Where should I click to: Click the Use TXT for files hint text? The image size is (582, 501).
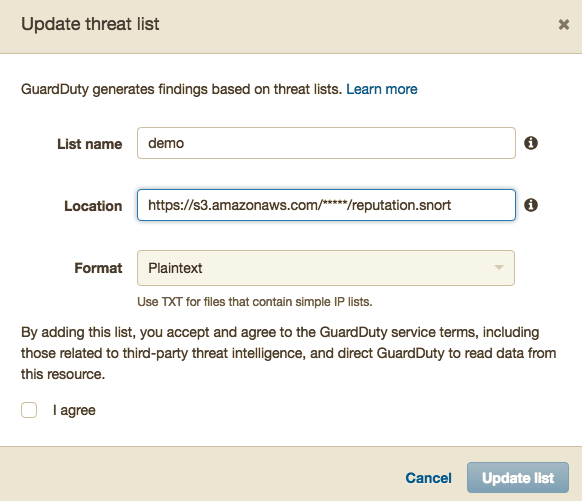255,302
